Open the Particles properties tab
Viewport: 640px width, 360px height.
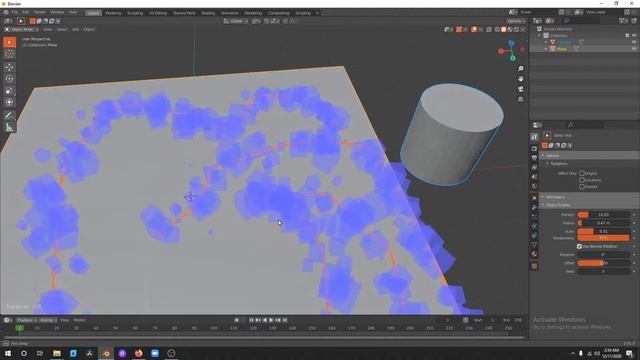(x=534, y=217)
